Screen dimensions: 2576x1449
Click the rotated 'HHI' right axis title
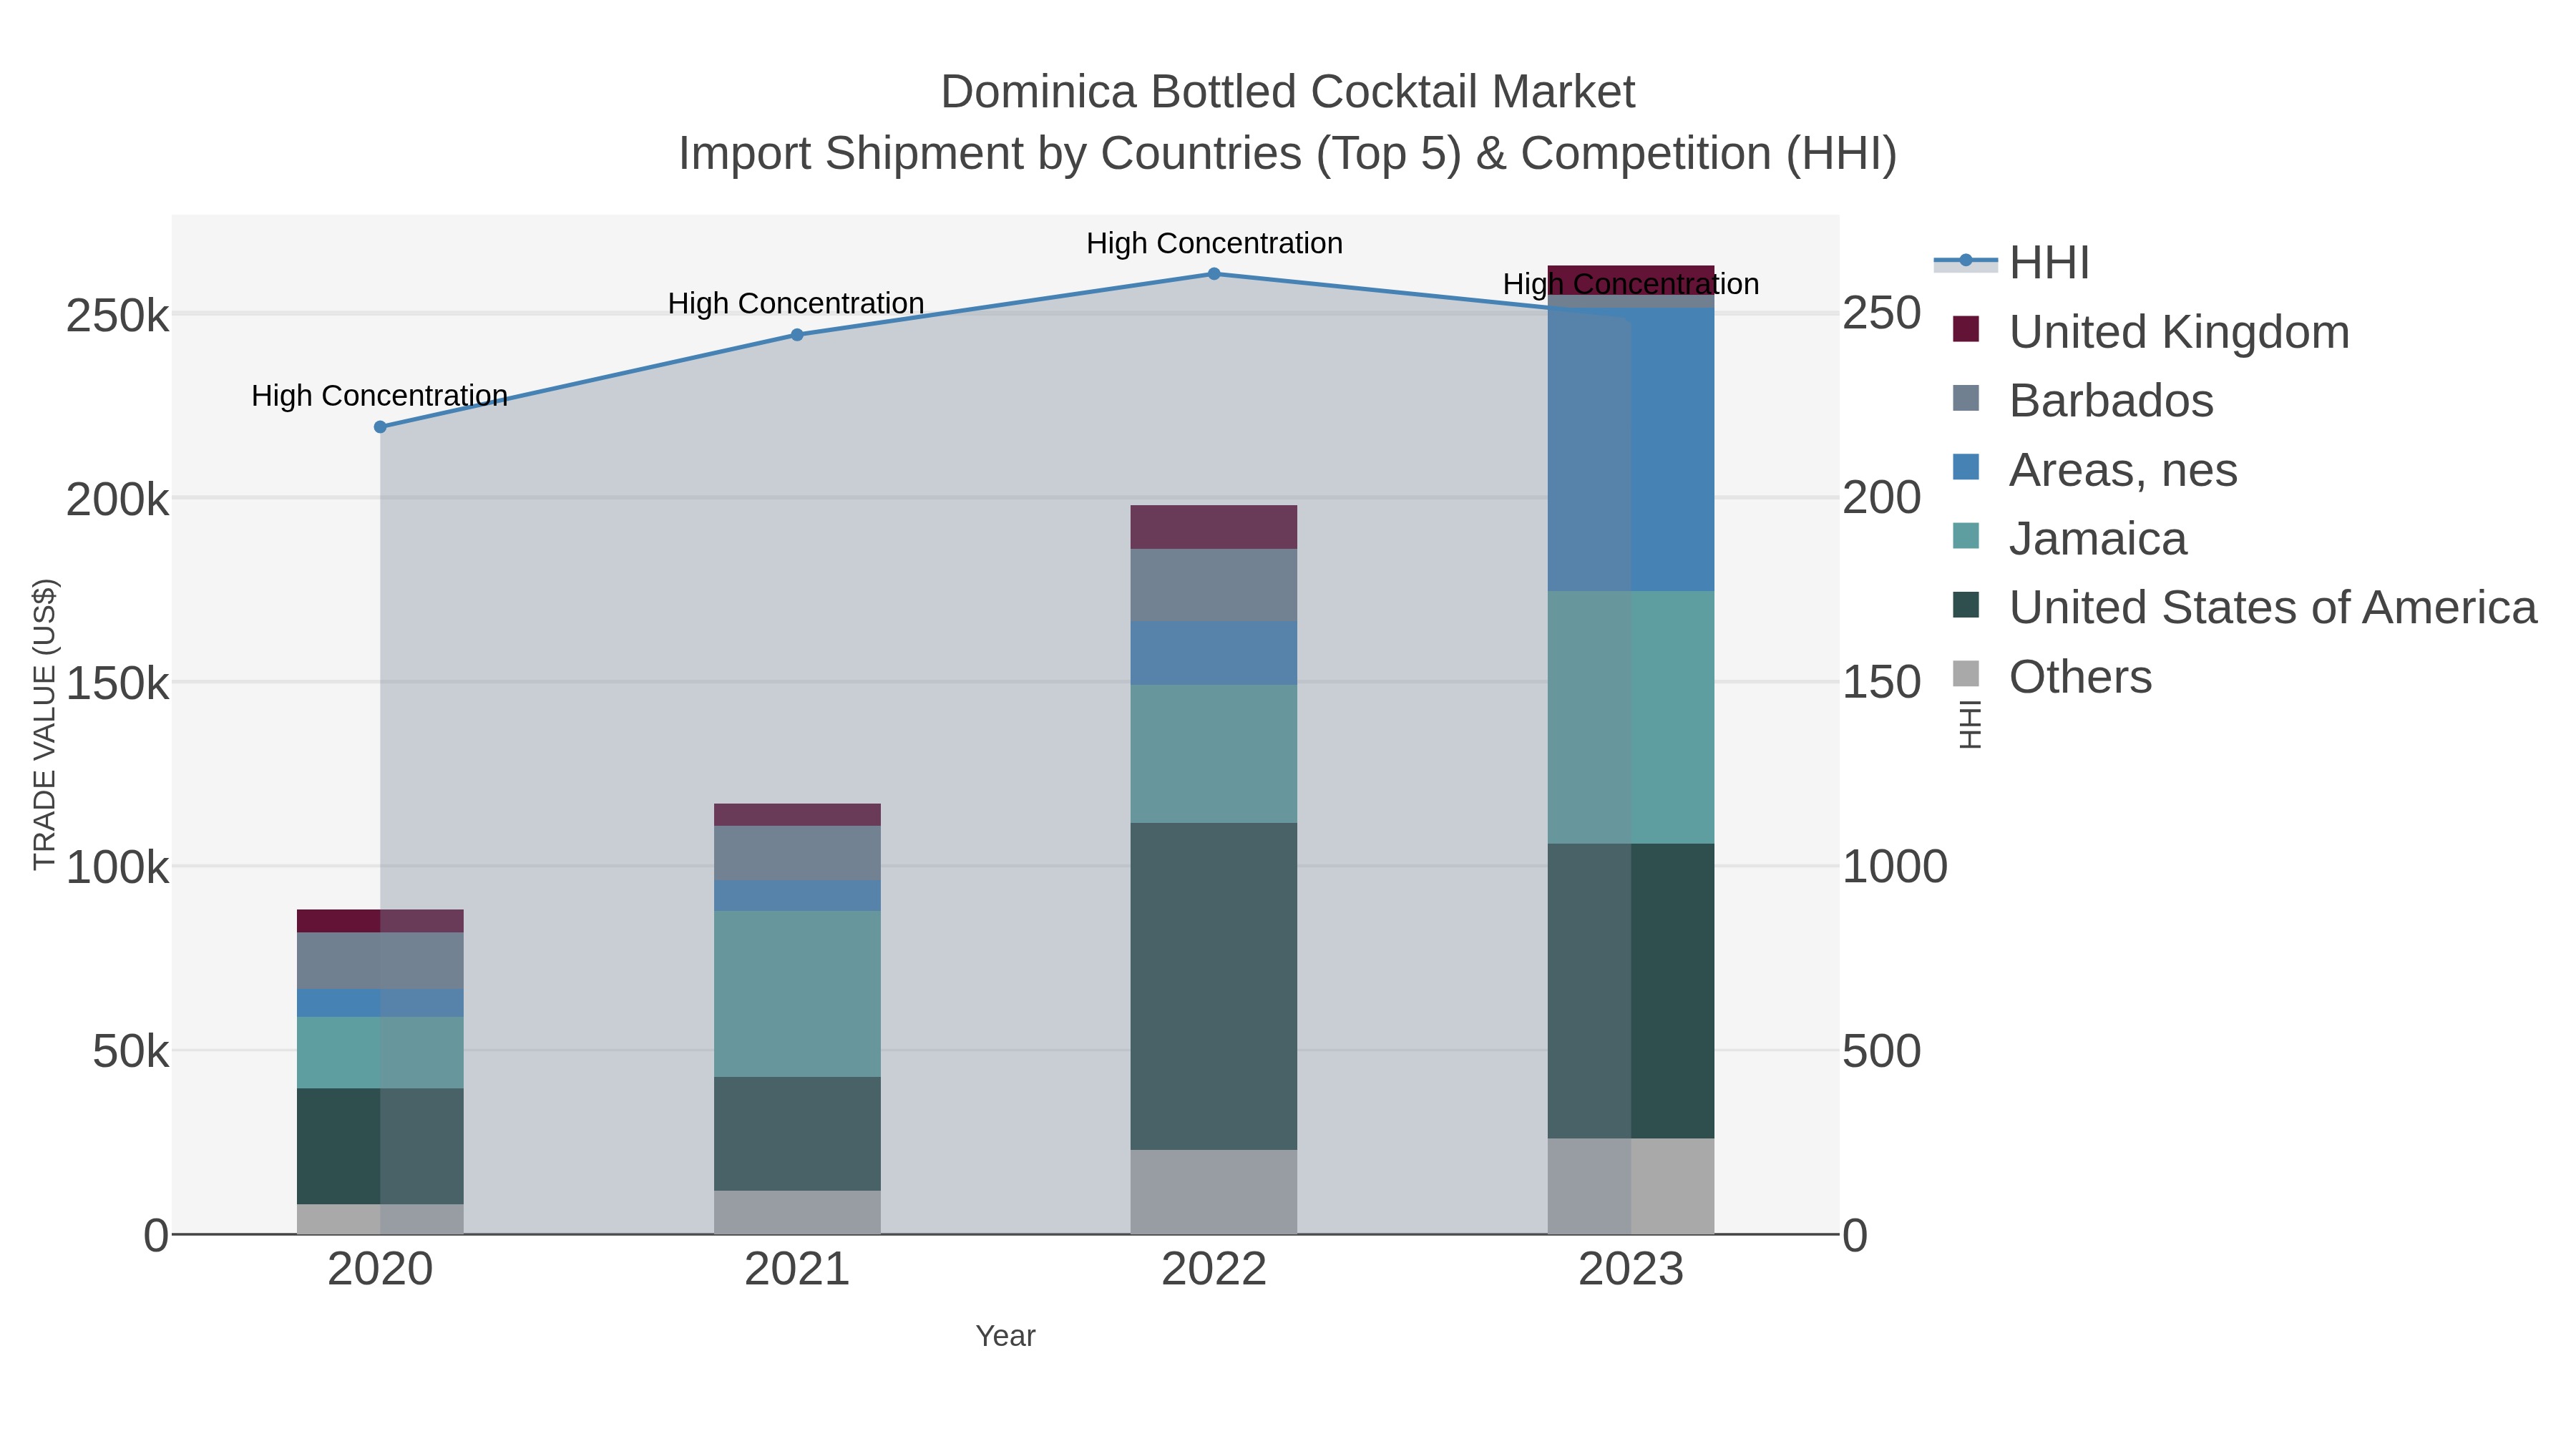tap(1969, 724)
